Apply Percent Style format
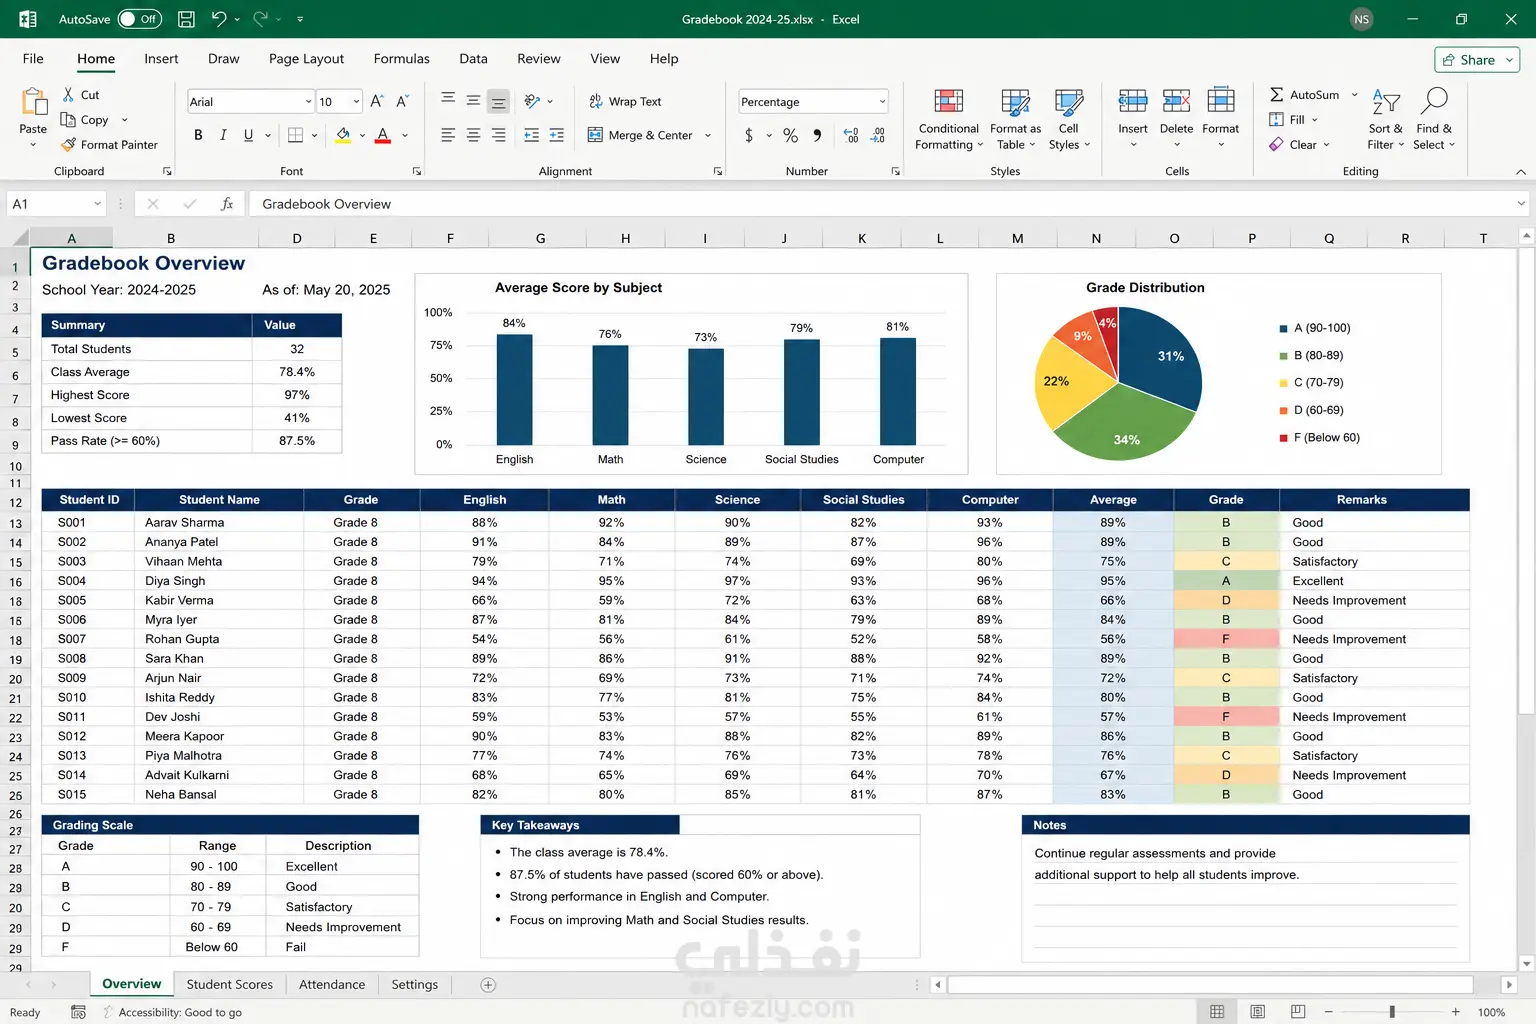This screenshot has width=1536, height=1024. (790, 135)
